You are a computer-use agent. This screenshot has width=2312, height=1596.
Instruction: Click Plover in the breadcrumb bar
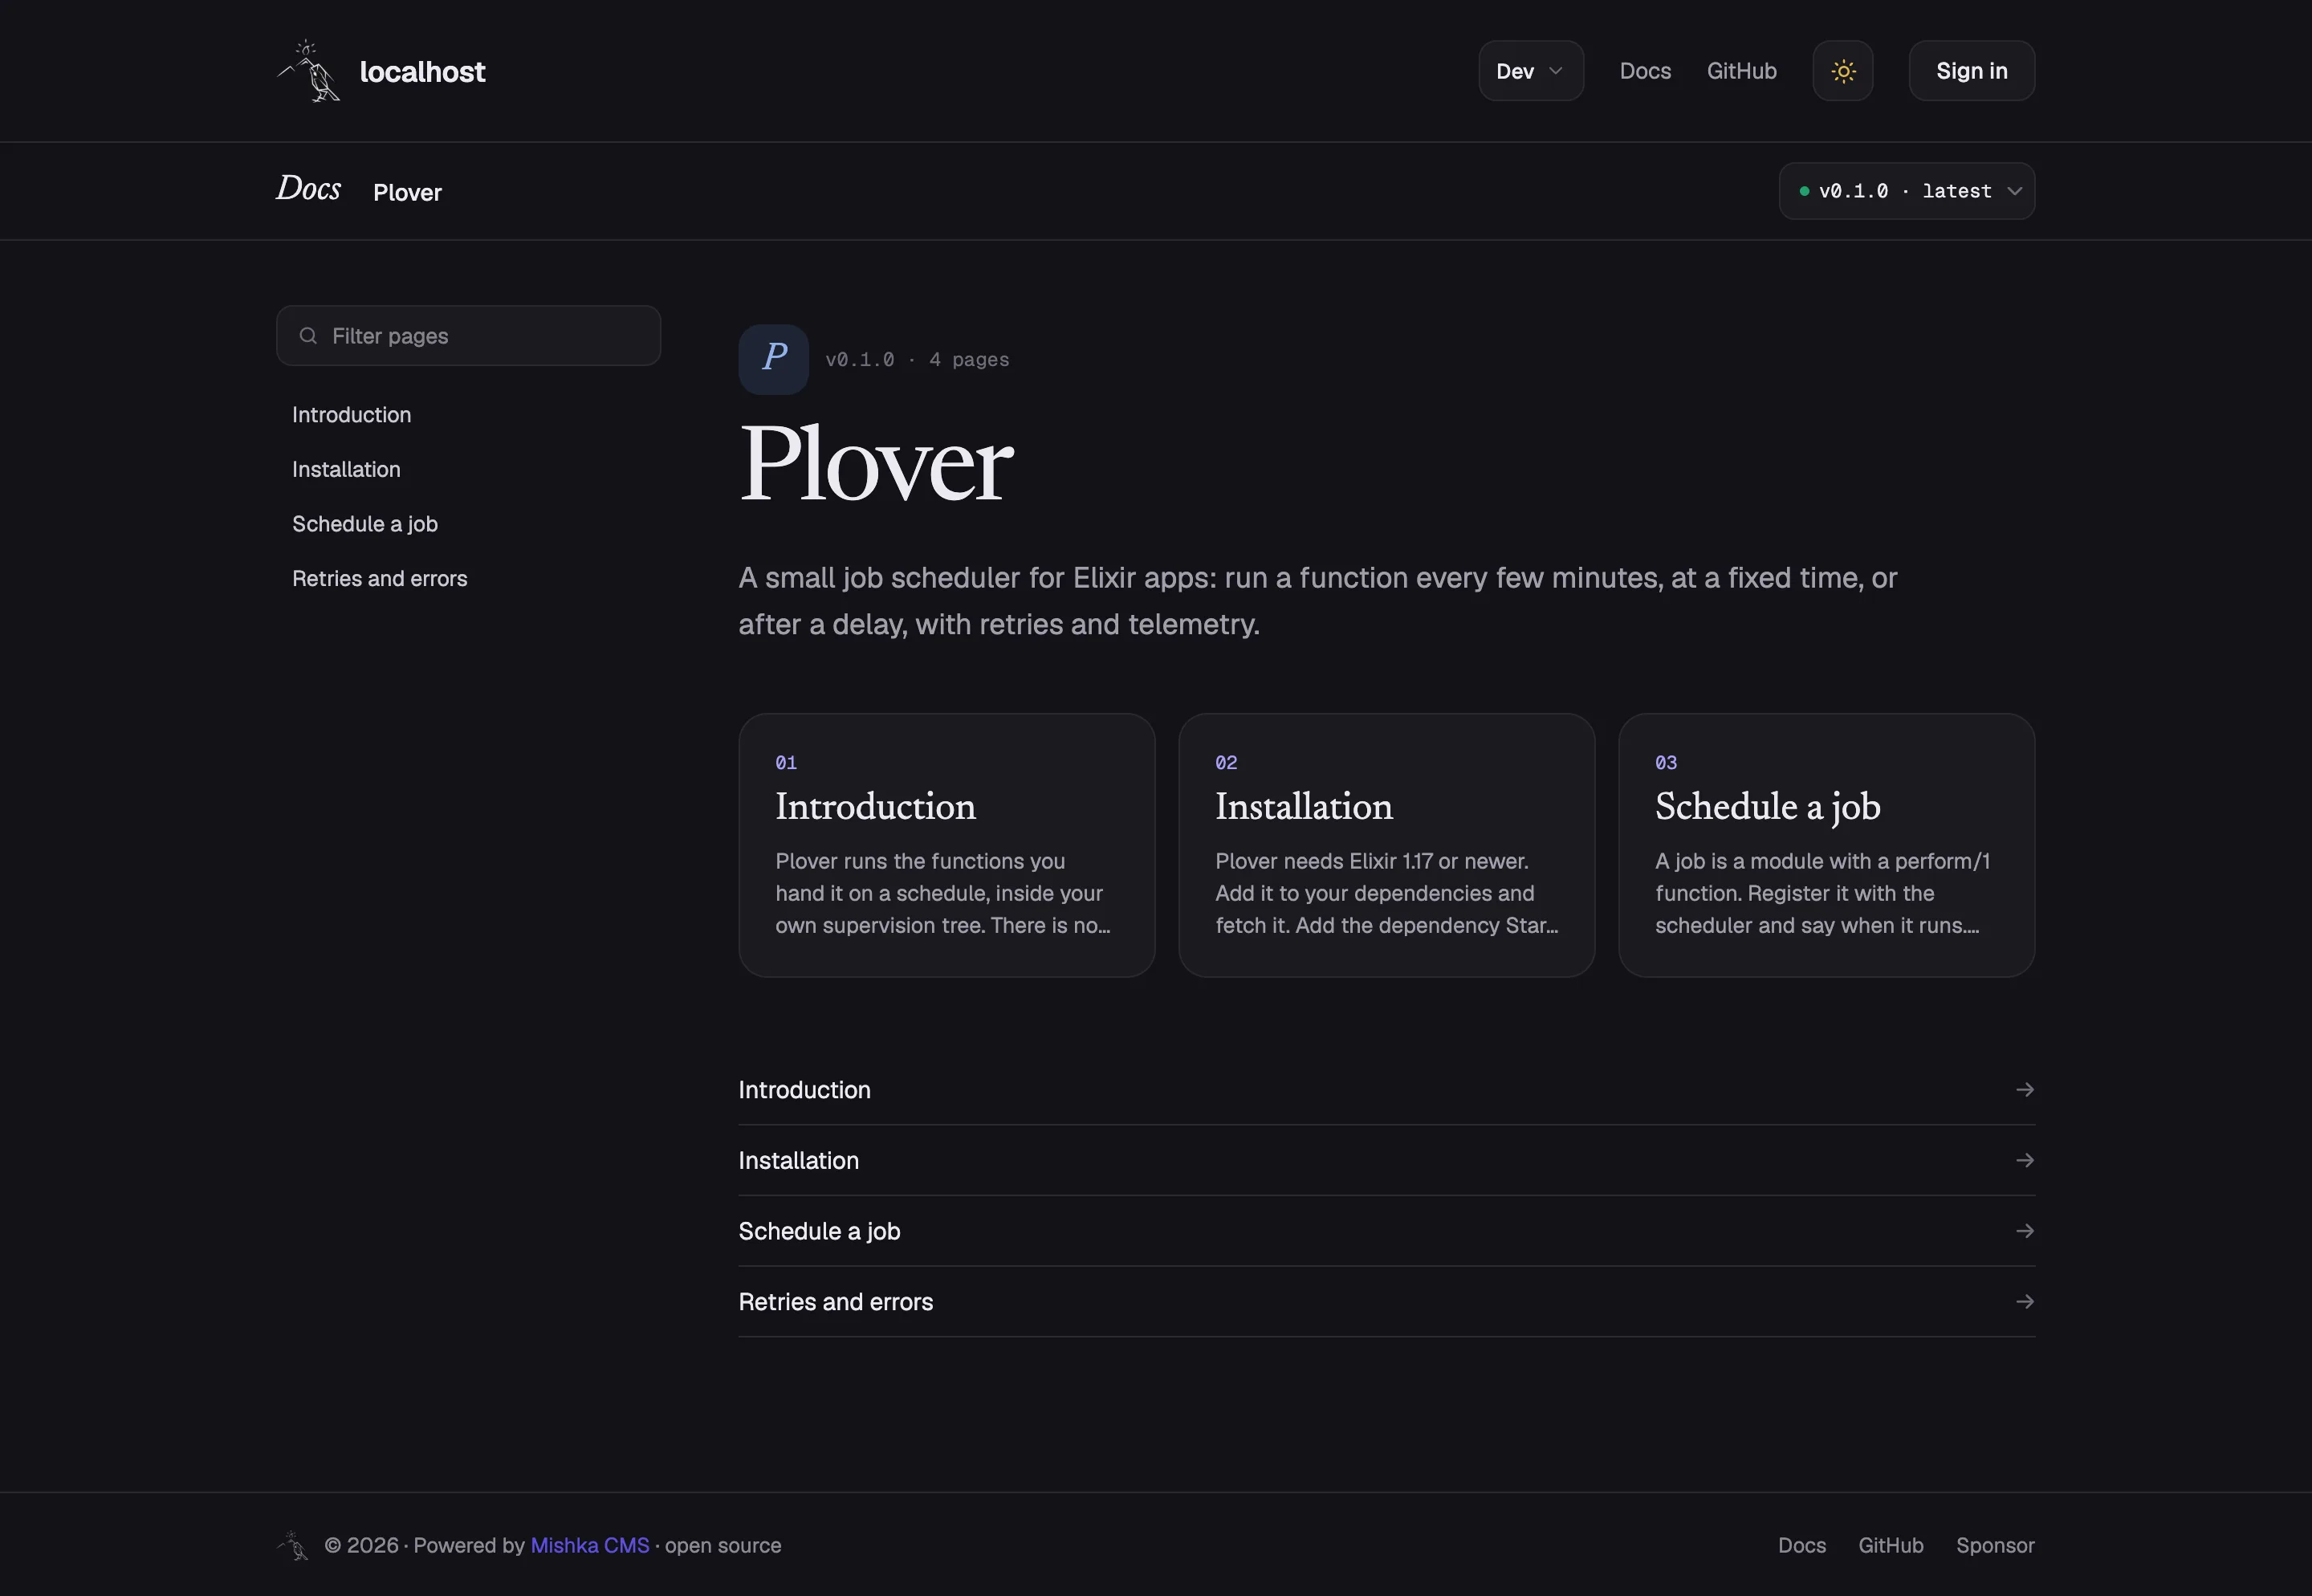pos(407,192)
